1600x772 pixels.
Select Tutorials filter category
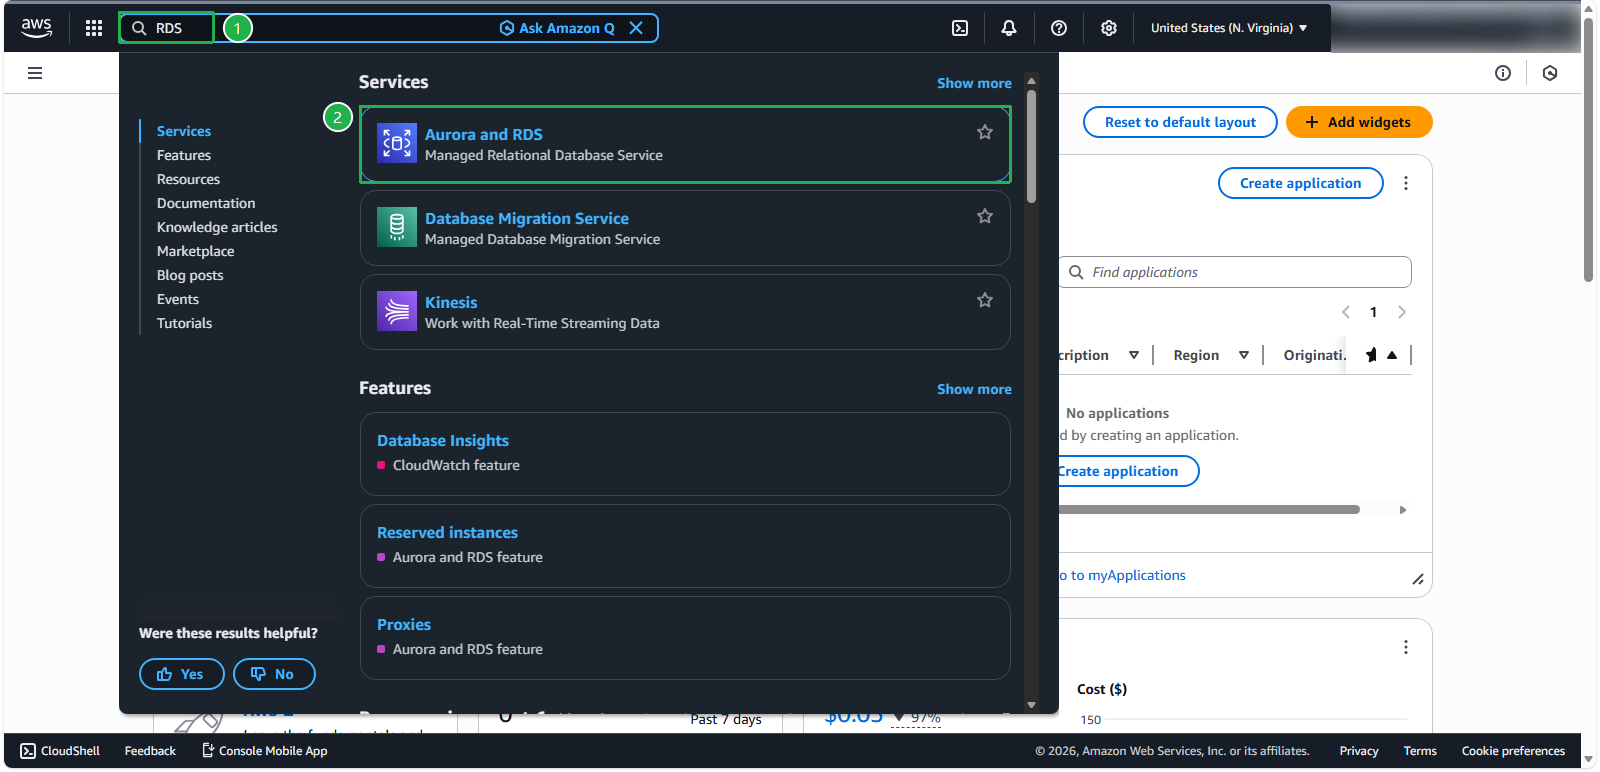coord(185,323)
